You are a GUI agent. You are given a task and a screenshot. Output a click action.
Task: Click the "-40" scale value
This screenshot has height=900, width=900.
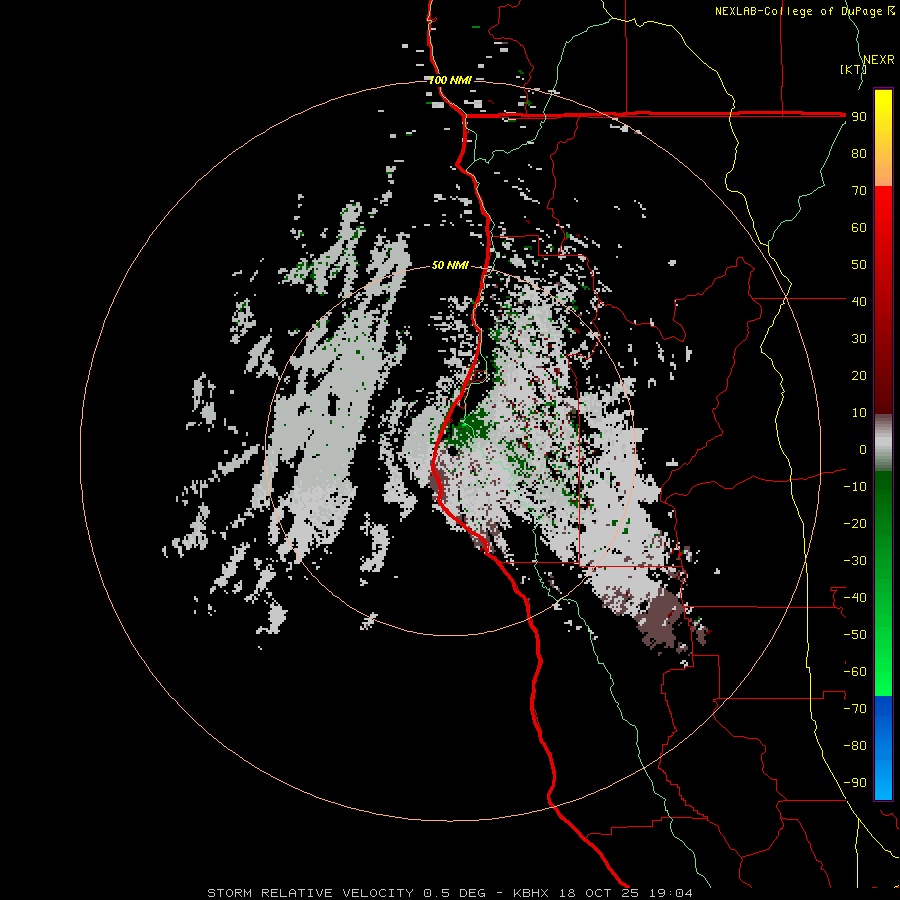pyautogui.click(x=855, y=598)
